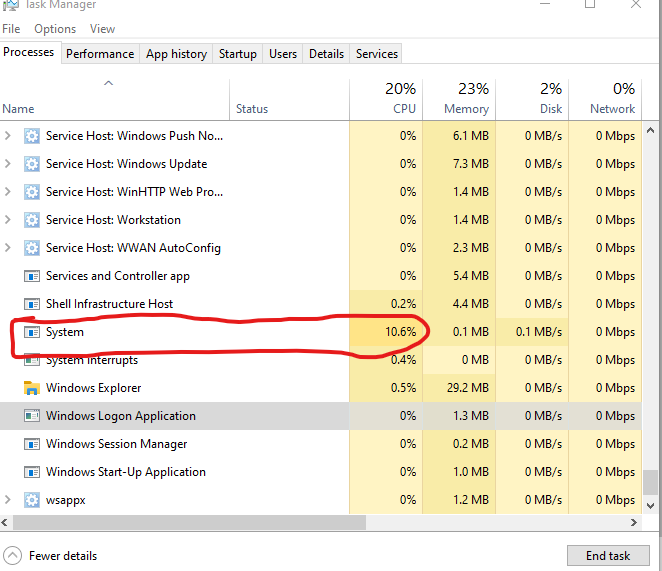The image size is (662, 571).
Task: Select the Processes tab
Action: pyautogui.click(x=29, y=52)
